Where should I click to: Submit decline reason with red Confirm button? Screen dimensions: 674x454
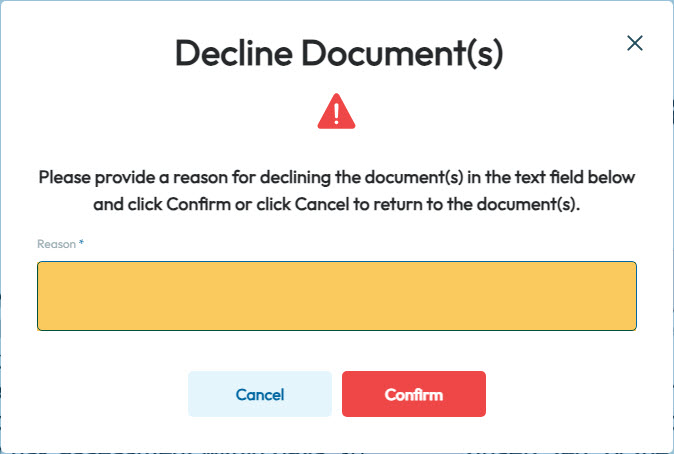click(414, 394)
